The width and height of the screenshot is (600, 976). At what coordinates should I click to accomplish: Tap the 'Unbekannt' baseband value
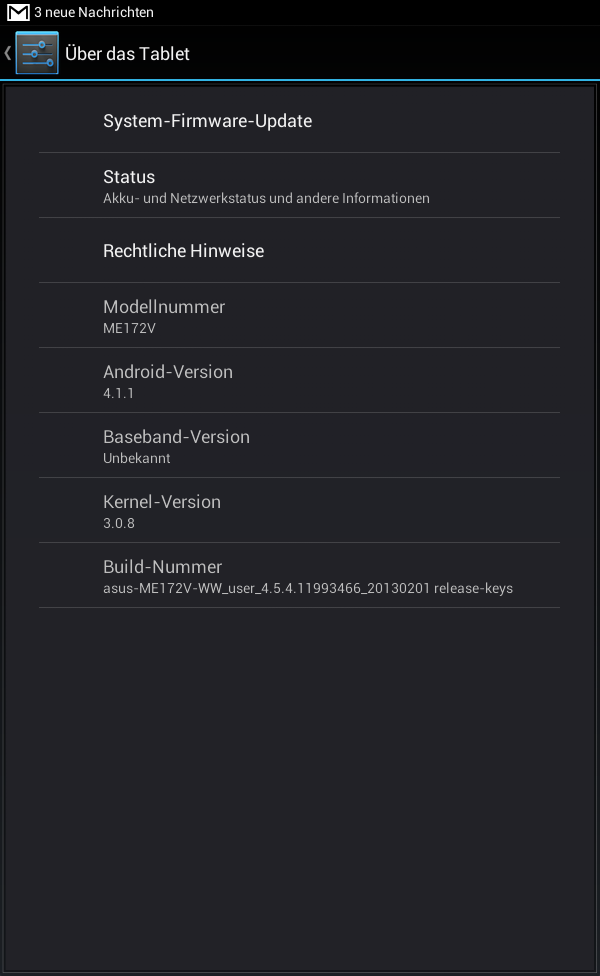[x=137, y=458]
